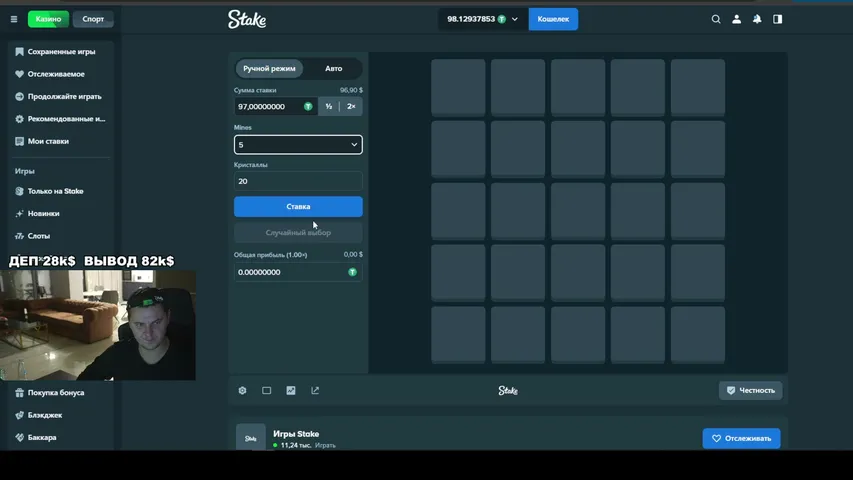Click the Кристаллы field showing 20
The height and width of the screenshot is (480, 853).
point(298,181)
